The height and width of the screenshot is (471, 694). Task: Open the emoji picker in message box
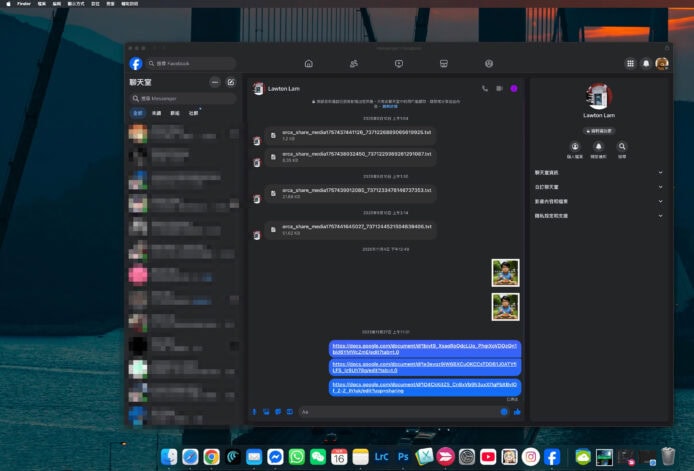coord(504,411)
